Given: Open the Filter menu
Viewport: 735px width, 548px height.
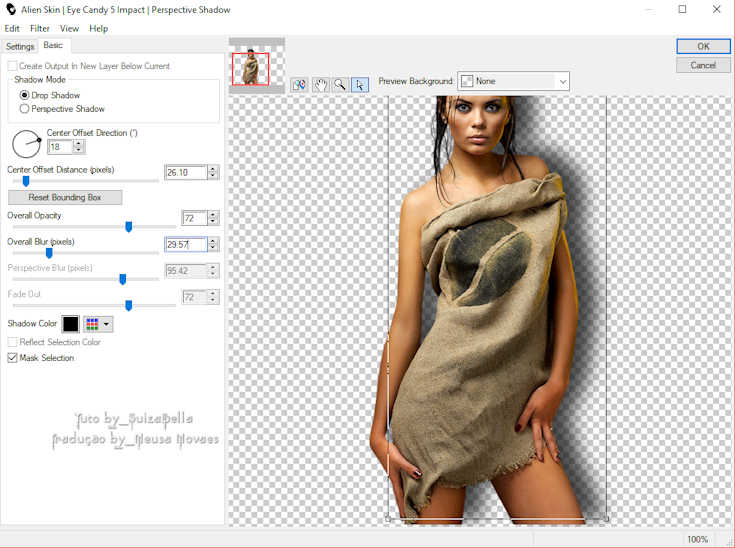Looking at the screenshot, I should coord(40,29).
